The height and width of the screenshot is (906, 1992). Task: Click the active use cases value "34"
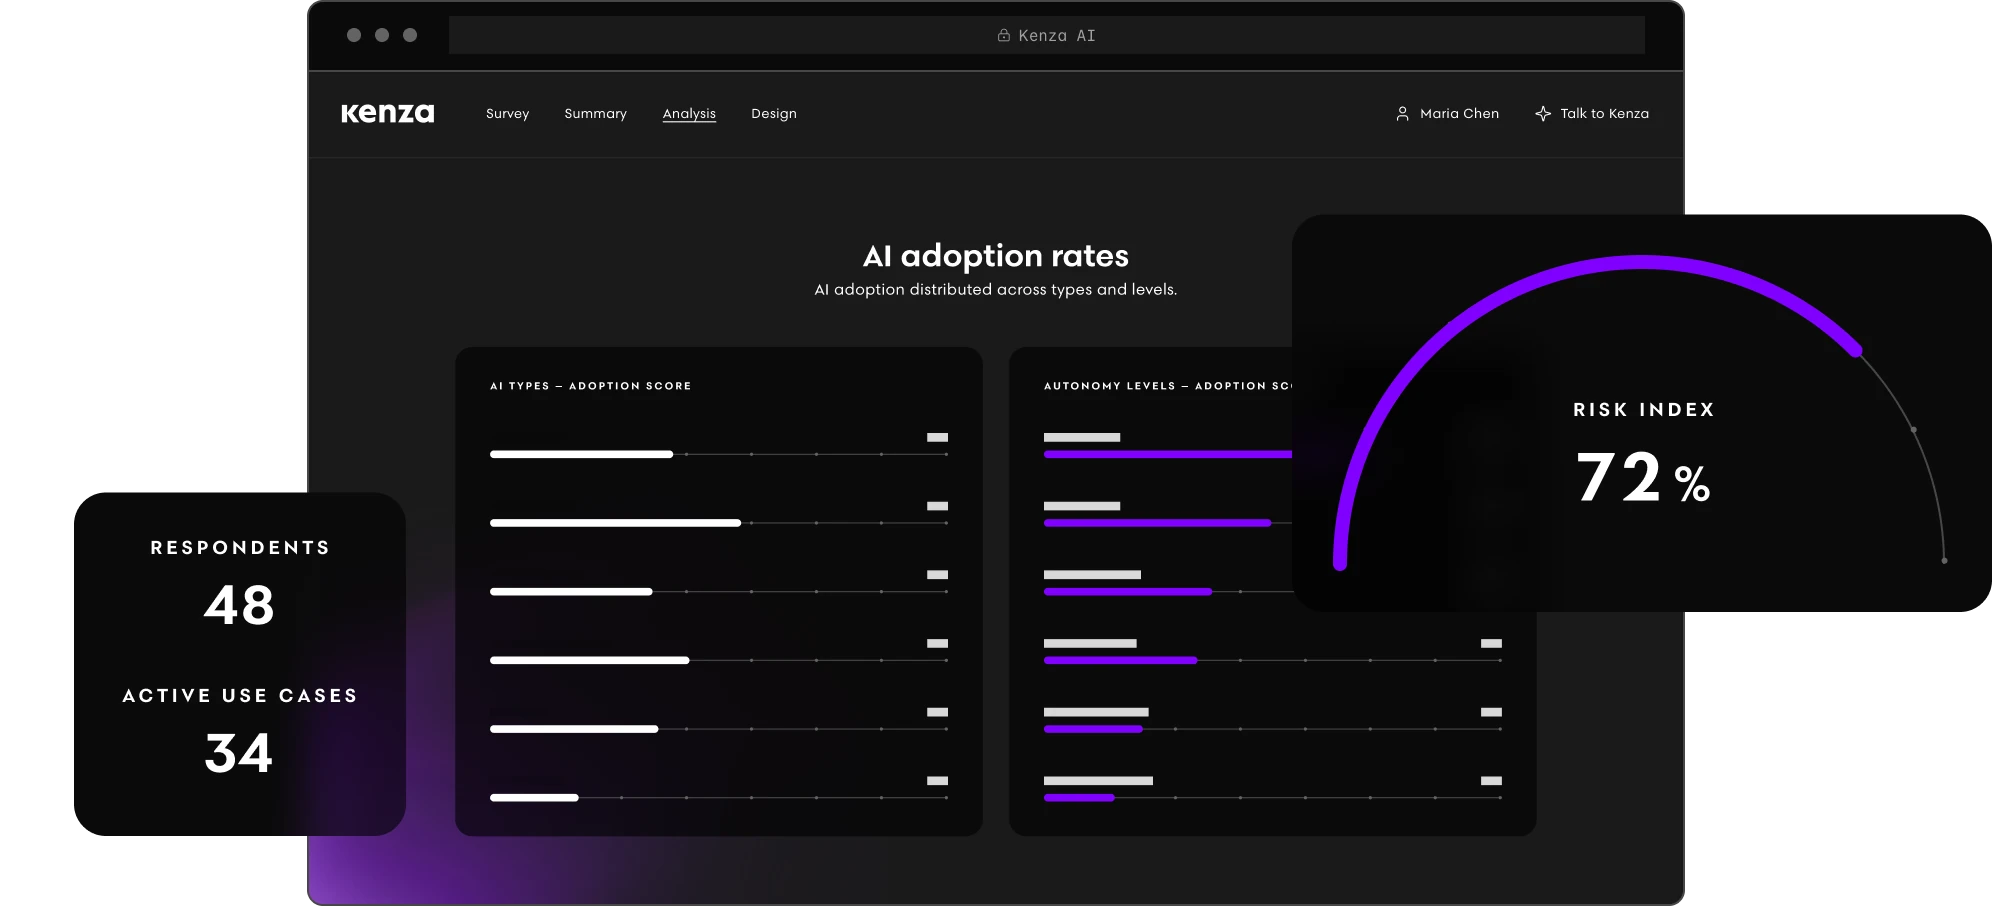239,753
